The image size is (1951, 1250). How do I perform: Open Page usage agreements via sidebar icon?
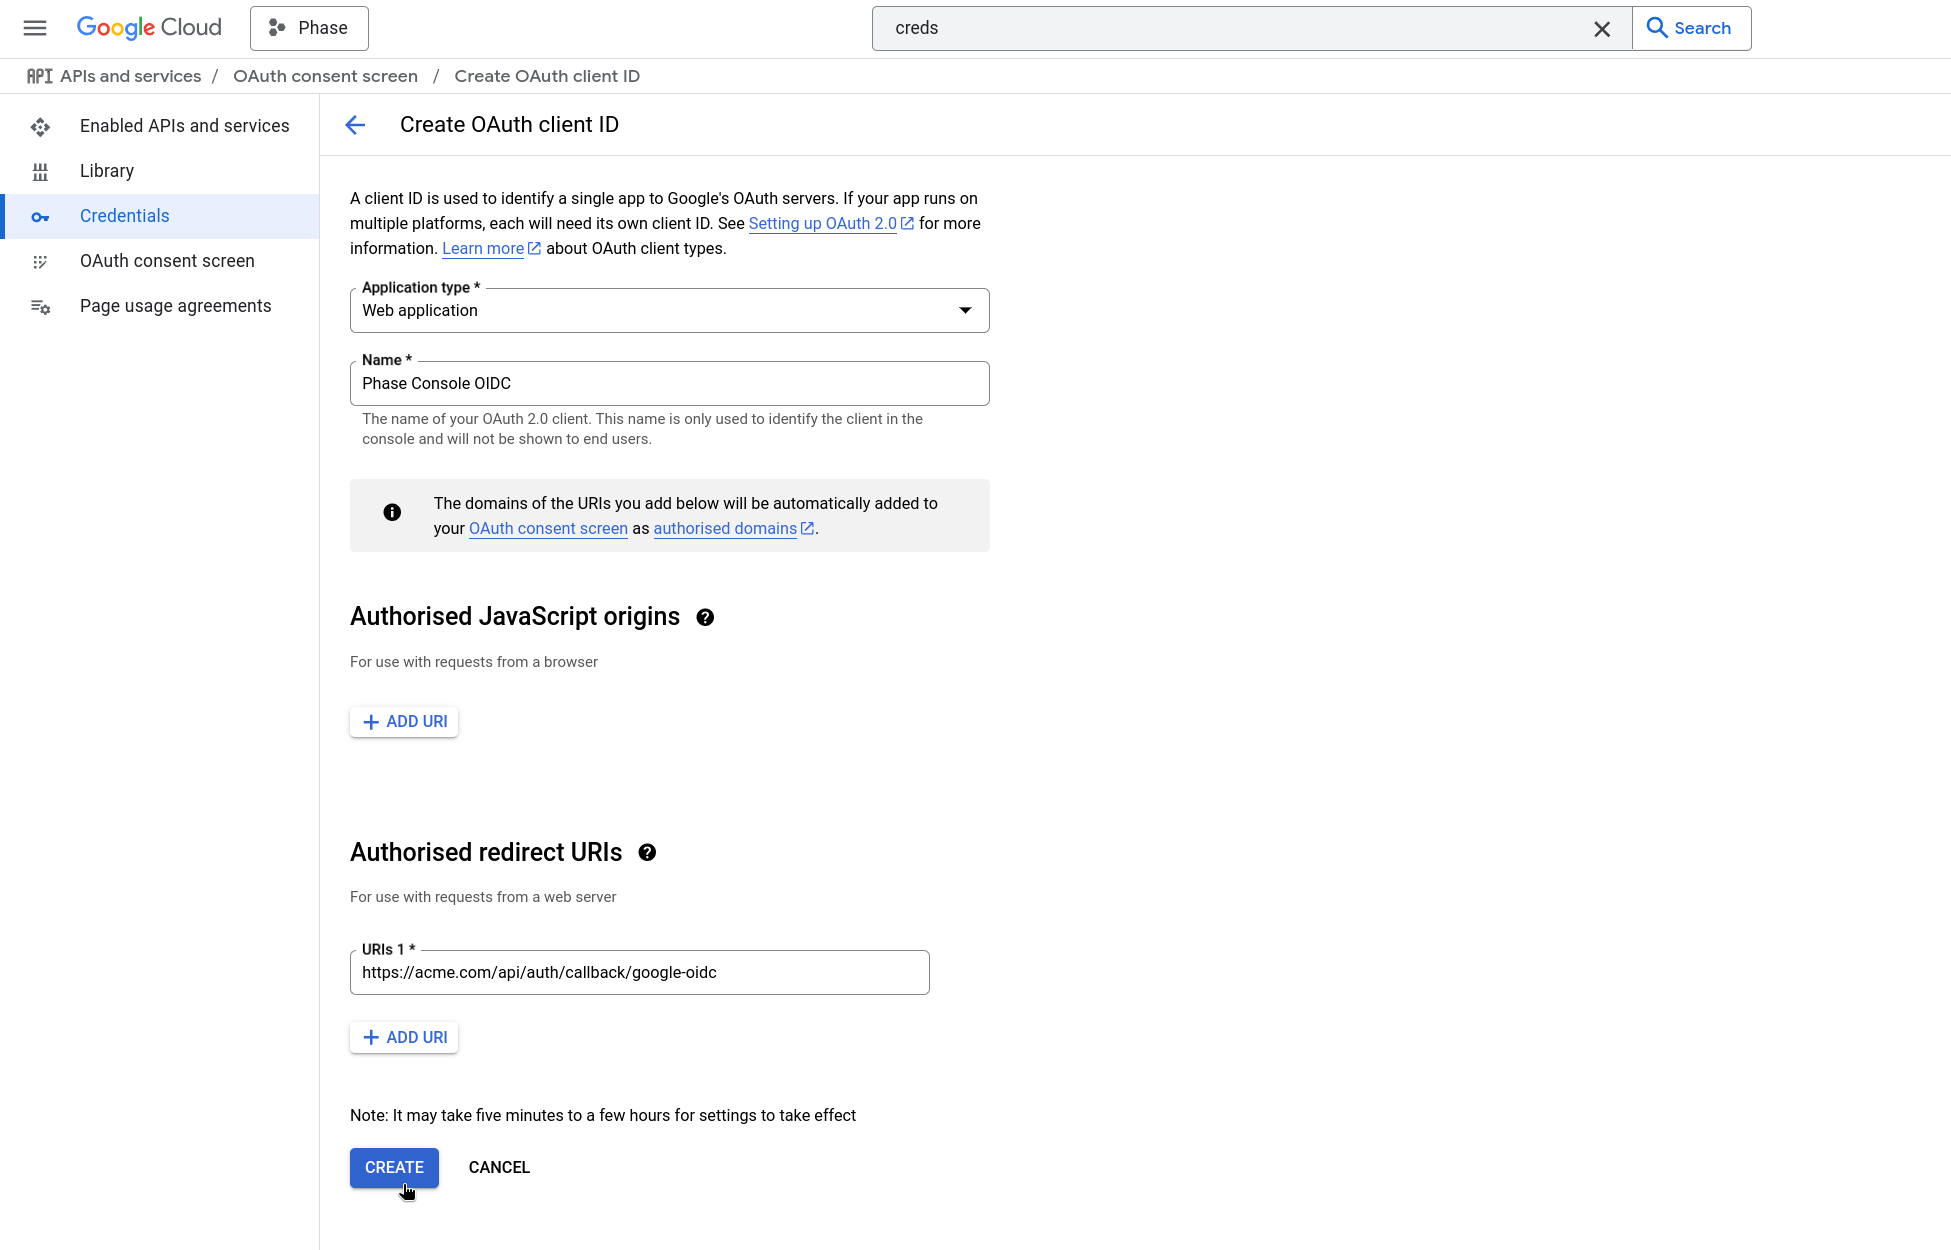(40, 306)
